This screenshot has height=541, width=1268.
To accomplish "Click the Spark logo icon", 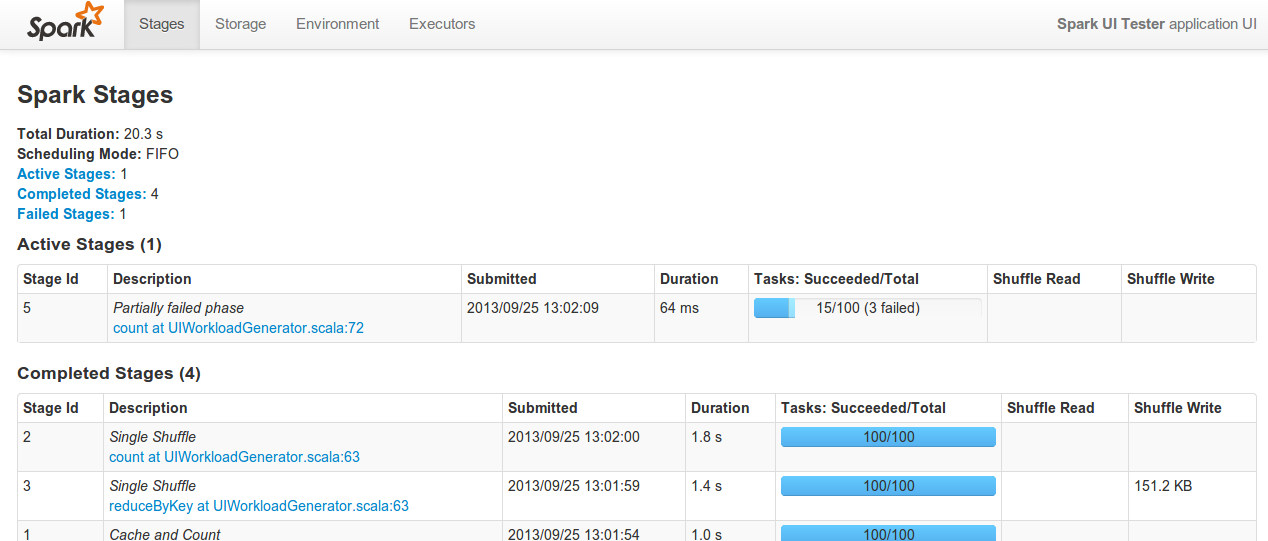I will point(66,22).
